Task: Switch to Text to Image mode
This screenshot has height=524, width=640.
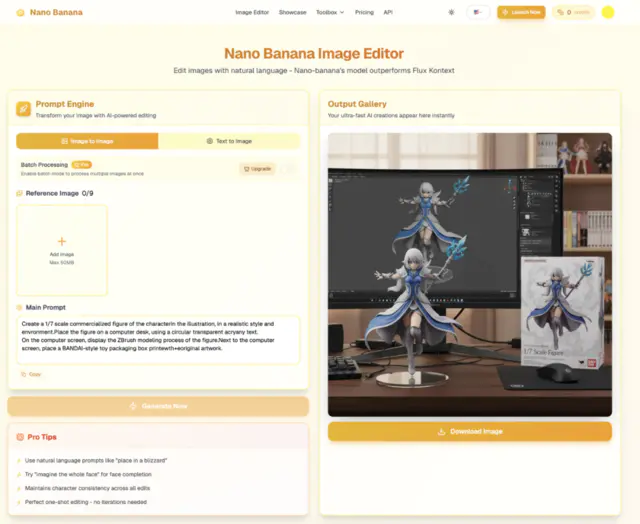Action: [229, 141]
